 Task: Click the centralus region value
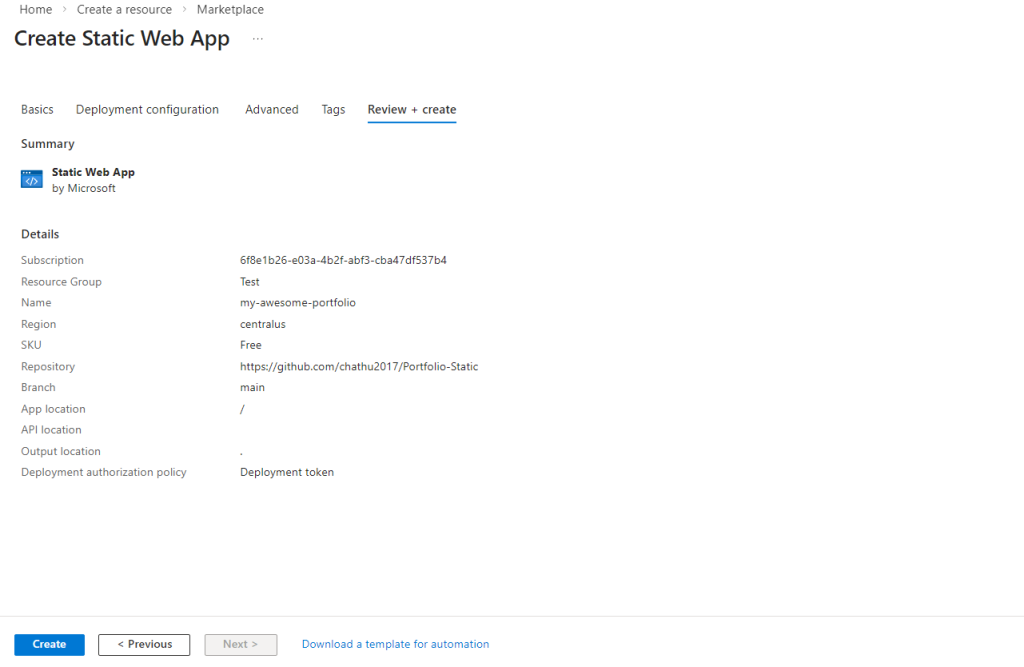263,324
